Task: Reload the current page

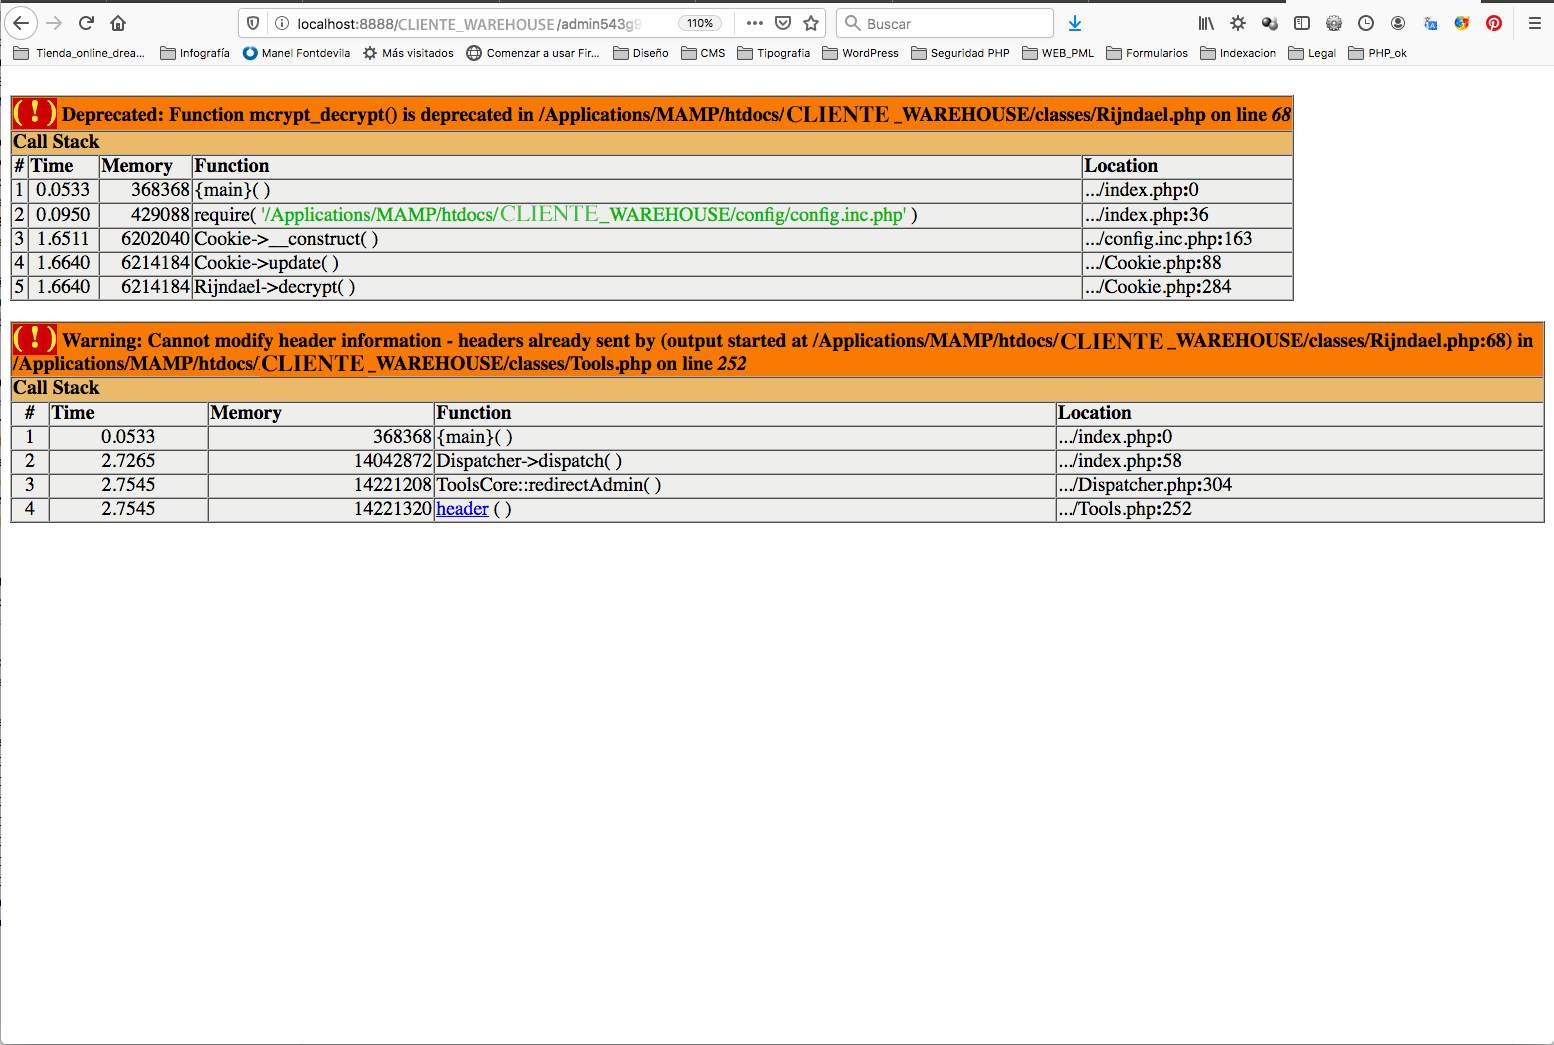Action: [86, 23]
